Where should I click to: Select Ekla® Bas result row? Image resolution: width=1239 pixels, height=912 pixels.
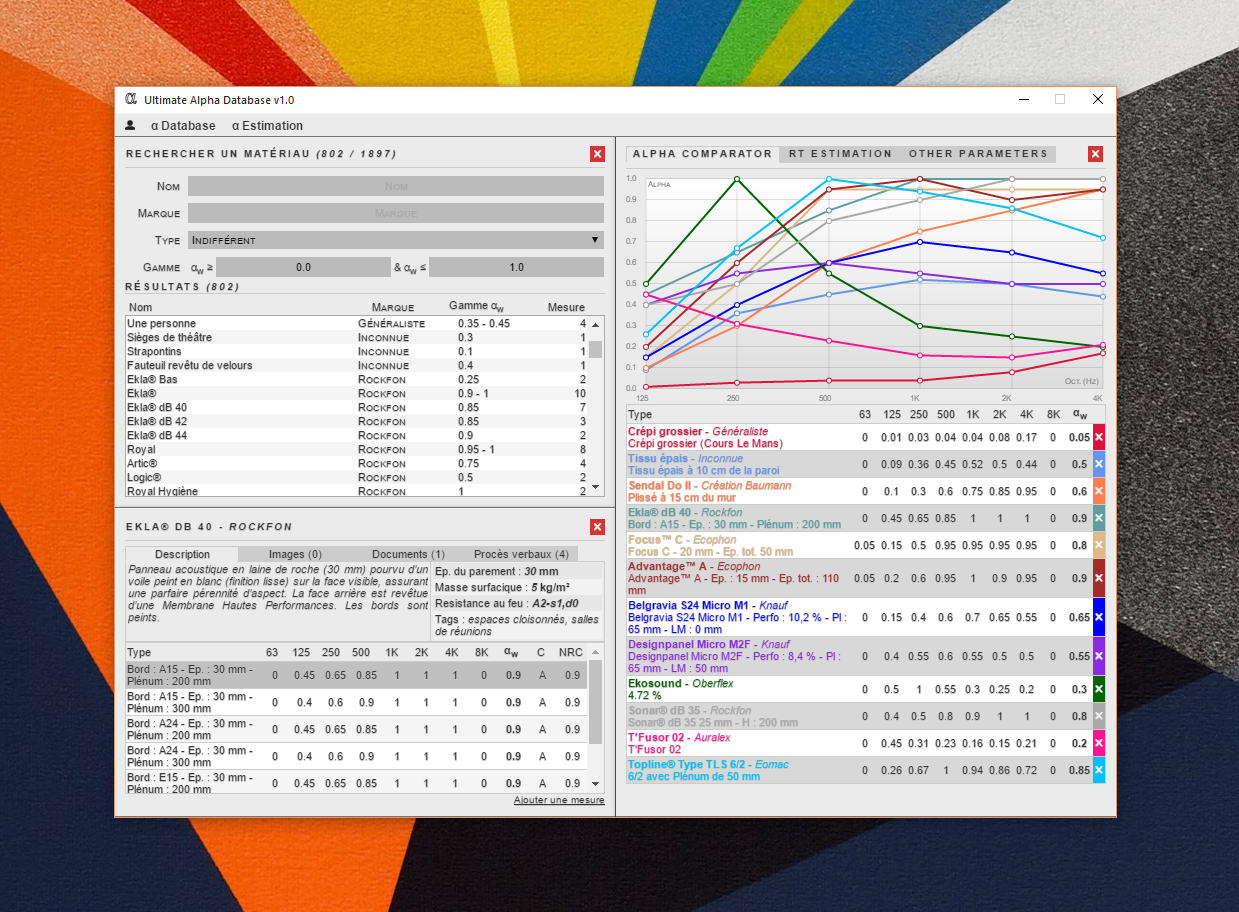[x=357, y=380]
